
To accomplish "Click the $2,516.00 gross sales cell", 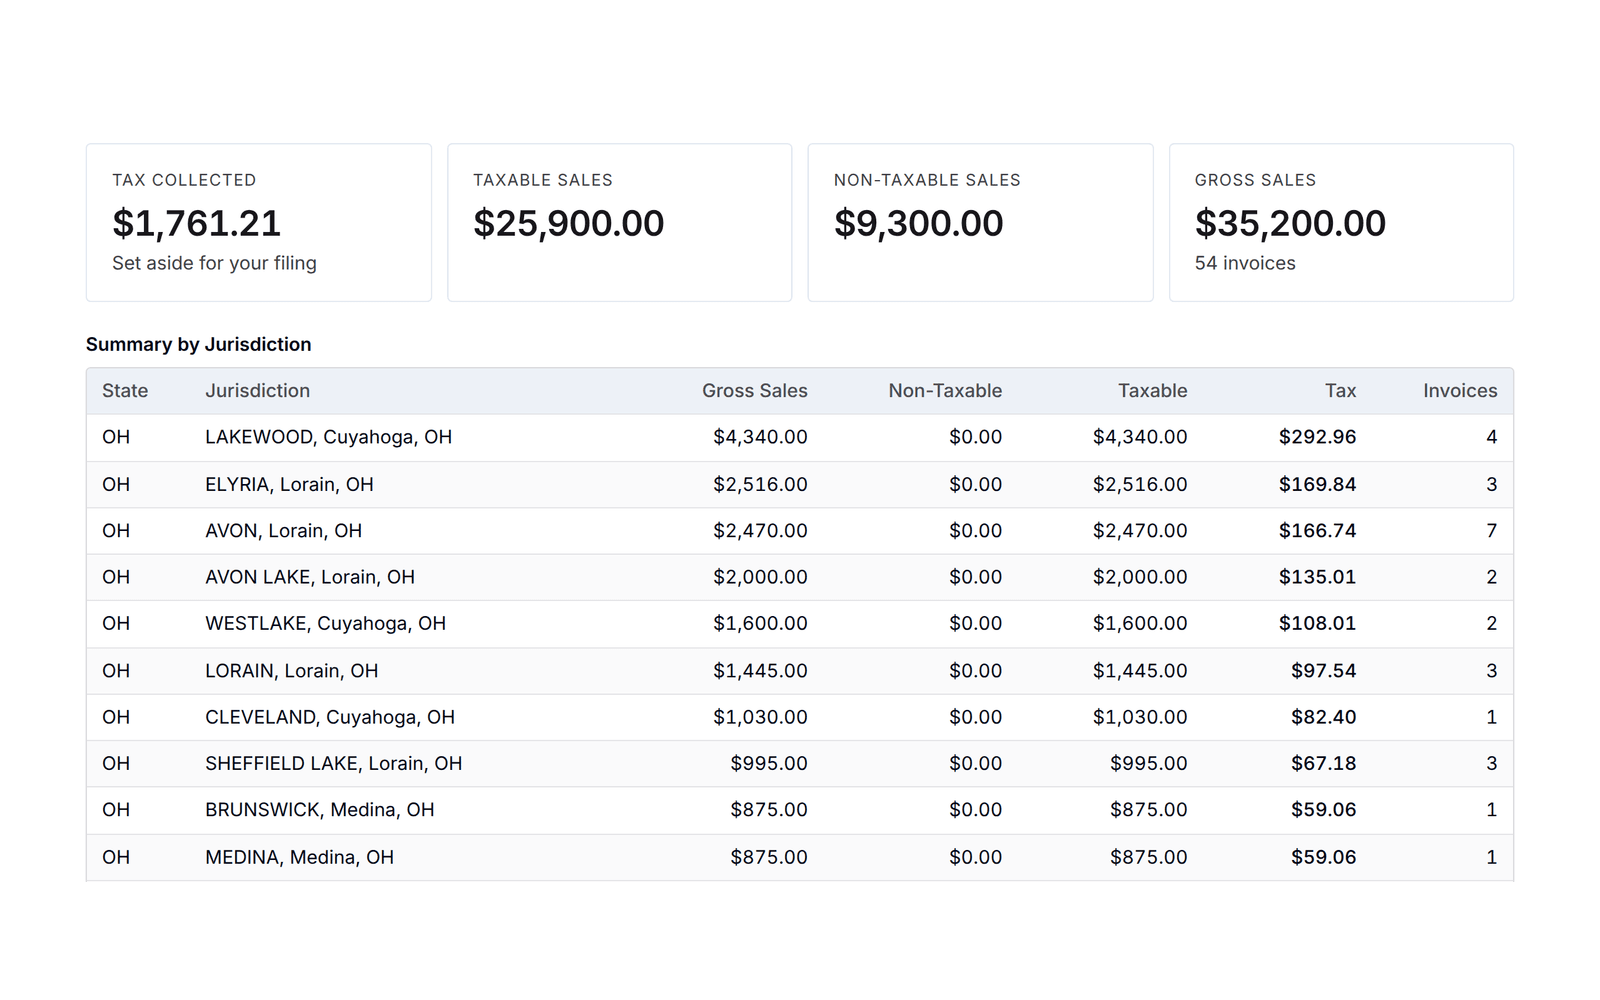I will pyautogui.click(x=760, y=485).
